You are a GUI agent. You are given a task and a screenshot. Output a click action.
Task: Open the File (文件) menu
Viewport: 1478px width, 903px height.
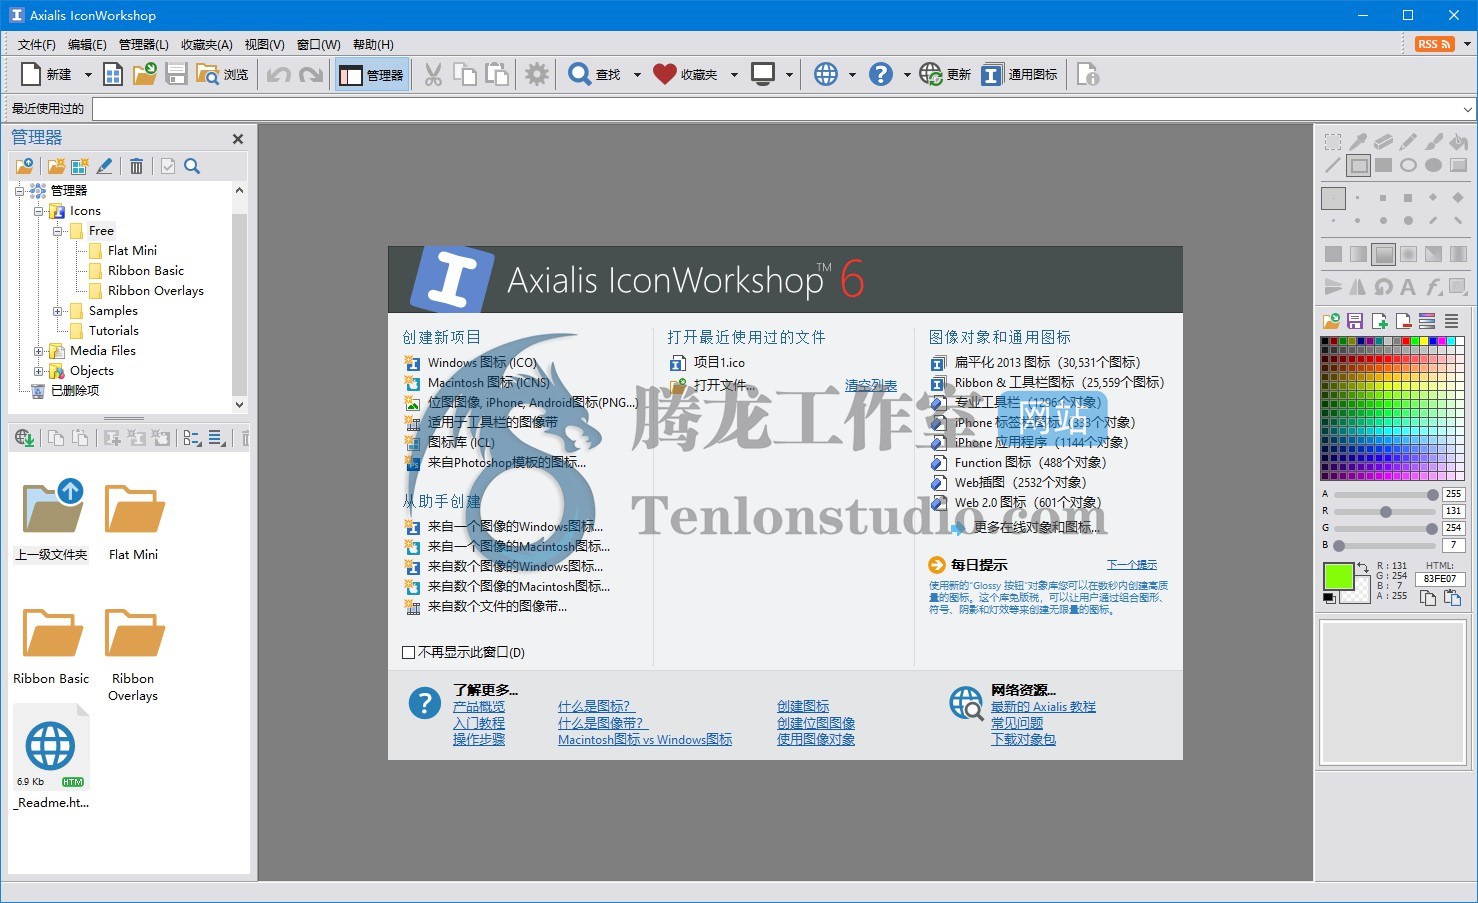click(x=37, y=44)
